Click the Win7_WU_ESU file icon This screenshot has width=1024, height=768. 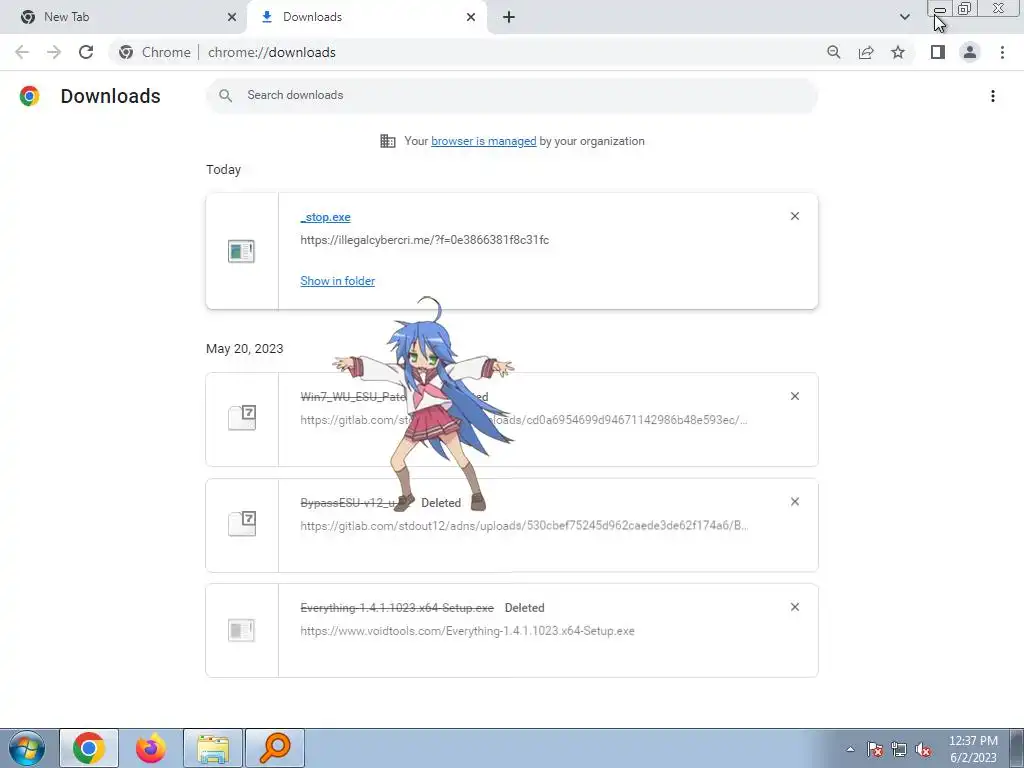(242, 417)
